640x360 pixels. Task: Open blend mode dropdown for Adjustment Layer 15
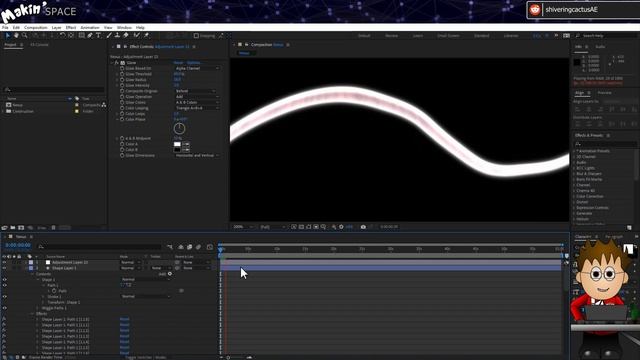point(130,262)
